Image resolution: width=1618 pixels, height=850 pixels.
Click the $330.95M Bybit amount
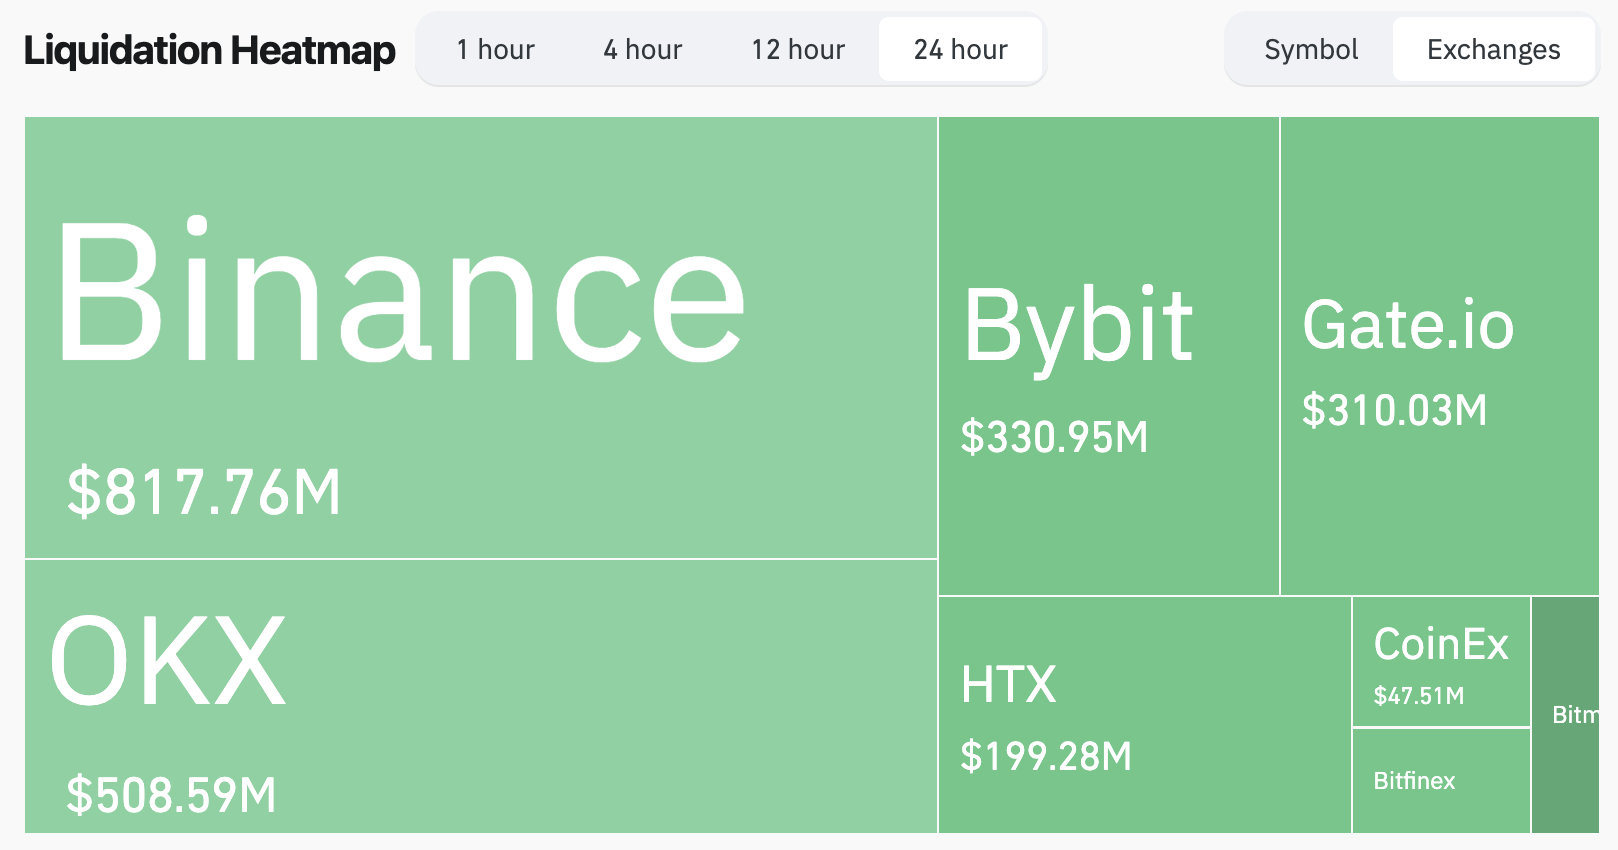click(x=1054, y=437)
